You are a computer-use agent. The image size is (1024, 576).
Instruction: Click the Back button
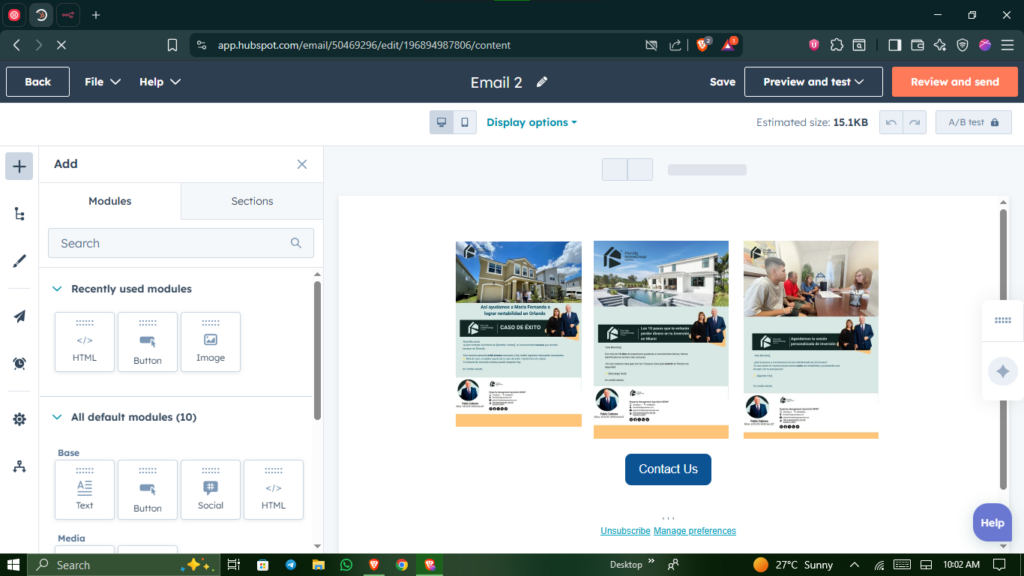click(38, 82)
